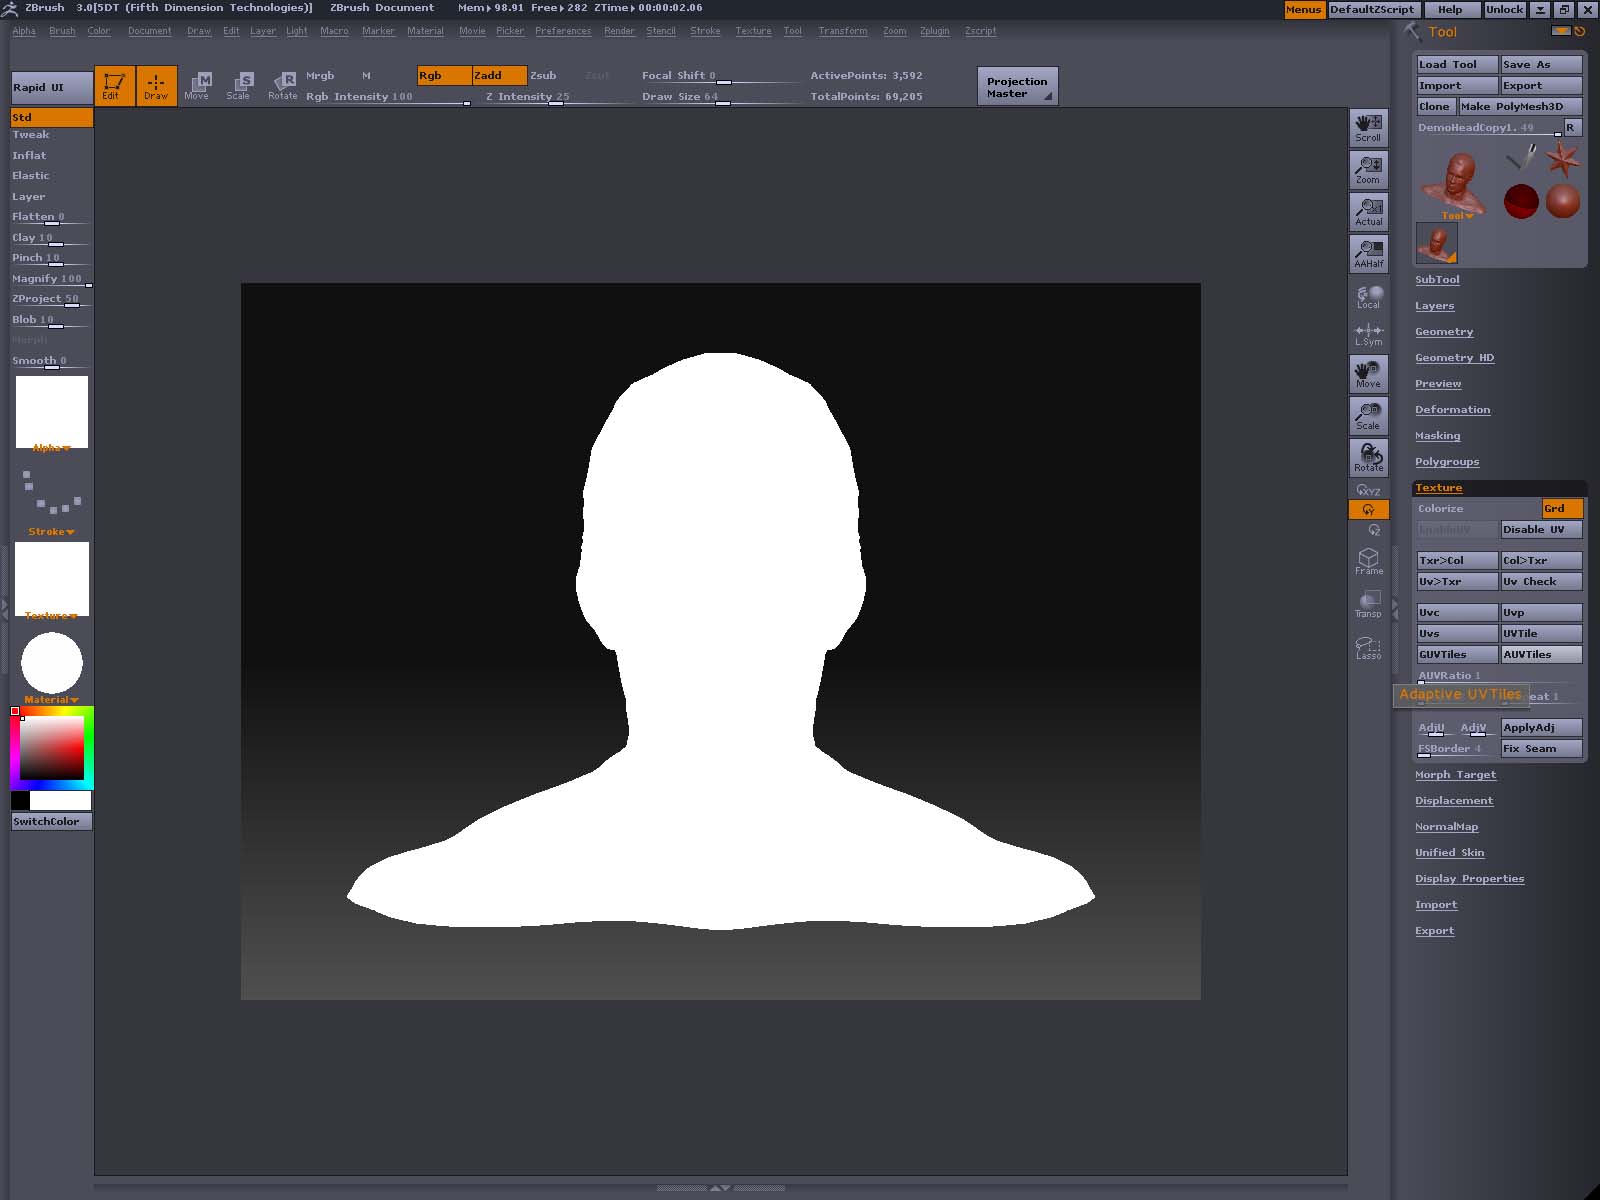
Task: Select the Draw mode icon
Action: 156,85
